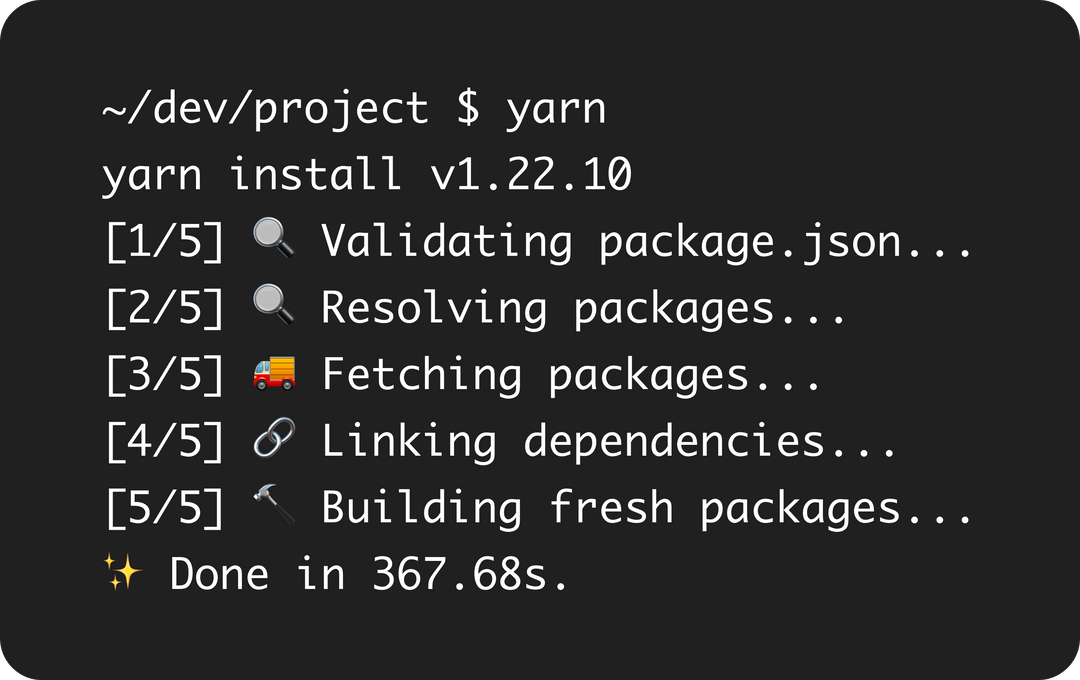Click the 'Fetching packages...' text
This screenshot has height=680, width=1080.
(571, 375)
